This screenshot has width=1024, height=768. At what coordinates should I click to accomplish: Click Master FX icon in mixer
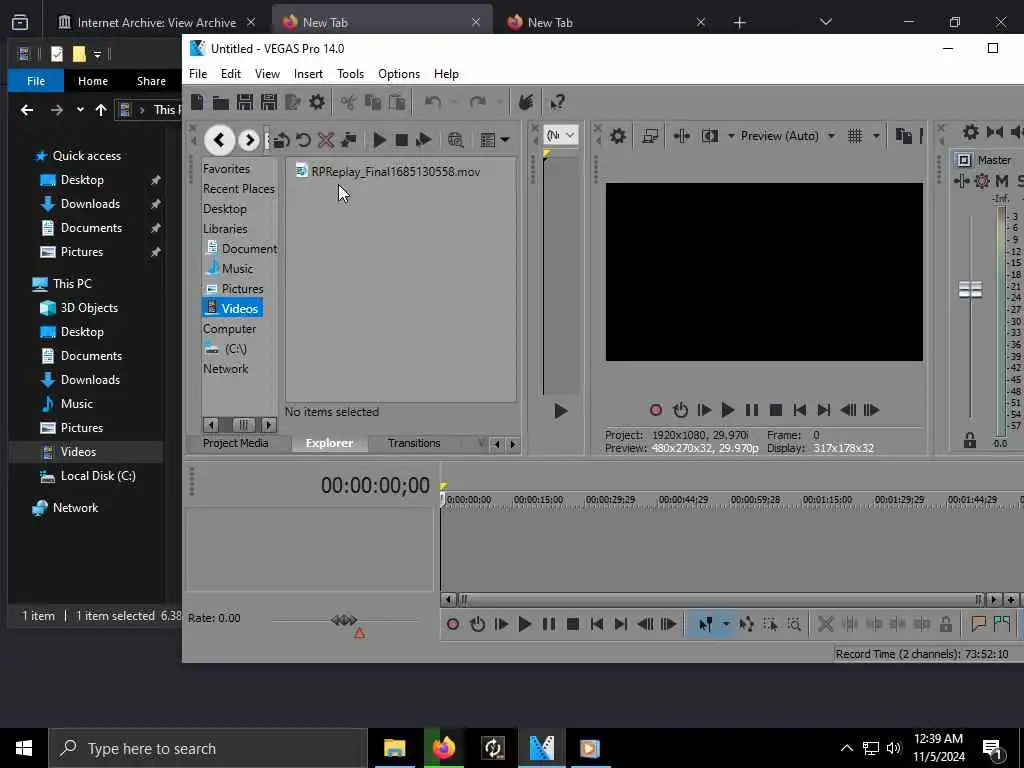coord(961,181)
